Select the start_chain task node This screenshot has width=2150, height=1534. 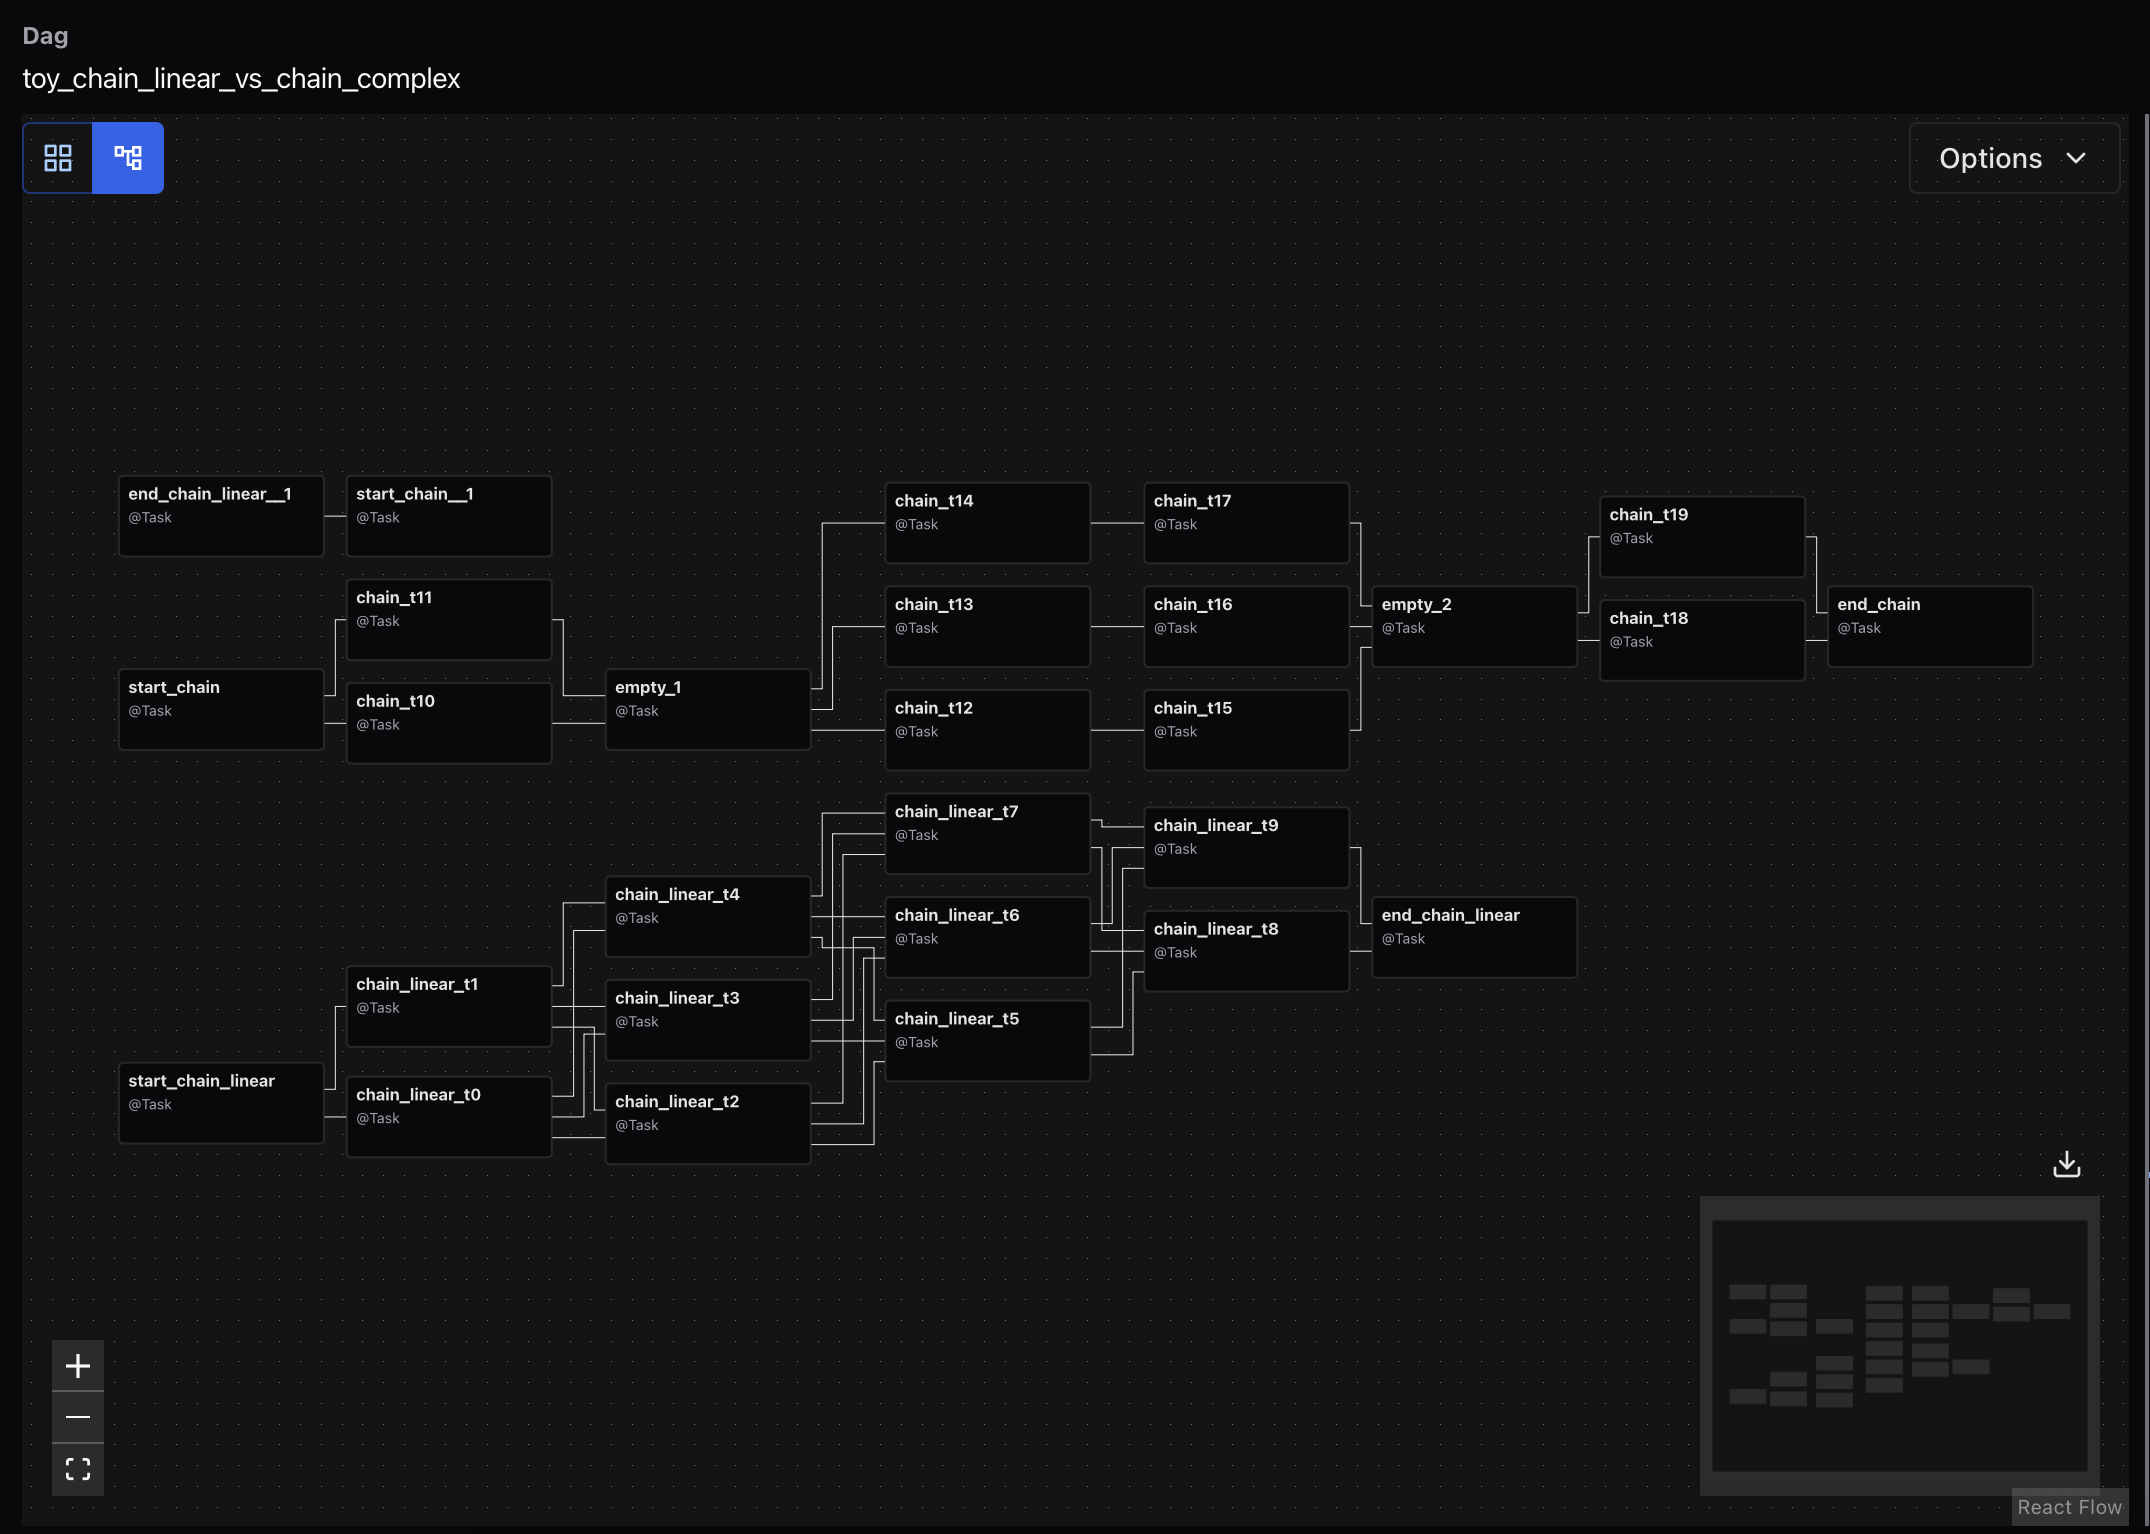pos(220,708)
